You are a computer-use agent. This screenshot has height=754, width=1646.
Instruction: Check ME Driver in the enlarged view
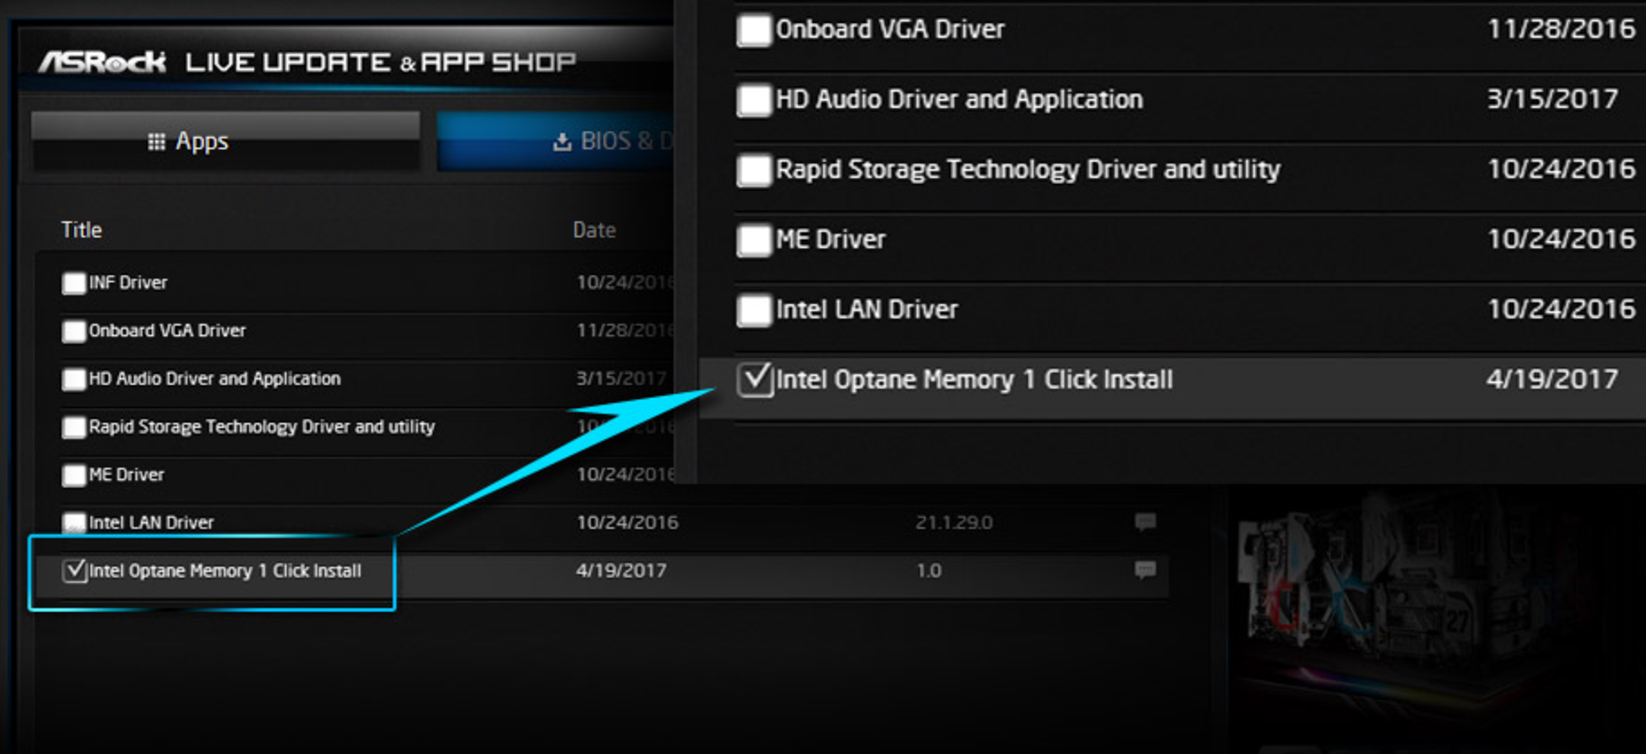(x=755, y=240)
